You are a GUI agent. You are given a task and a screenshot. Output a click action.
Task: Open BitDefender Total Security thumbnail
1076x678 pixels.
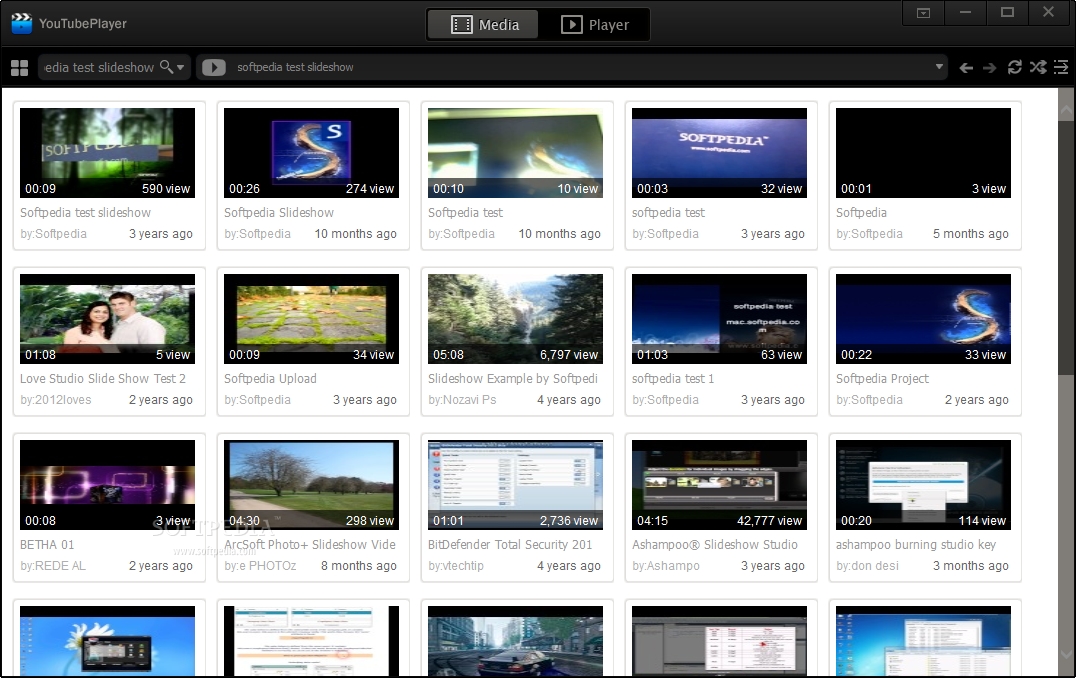click(x=515, y=484)
